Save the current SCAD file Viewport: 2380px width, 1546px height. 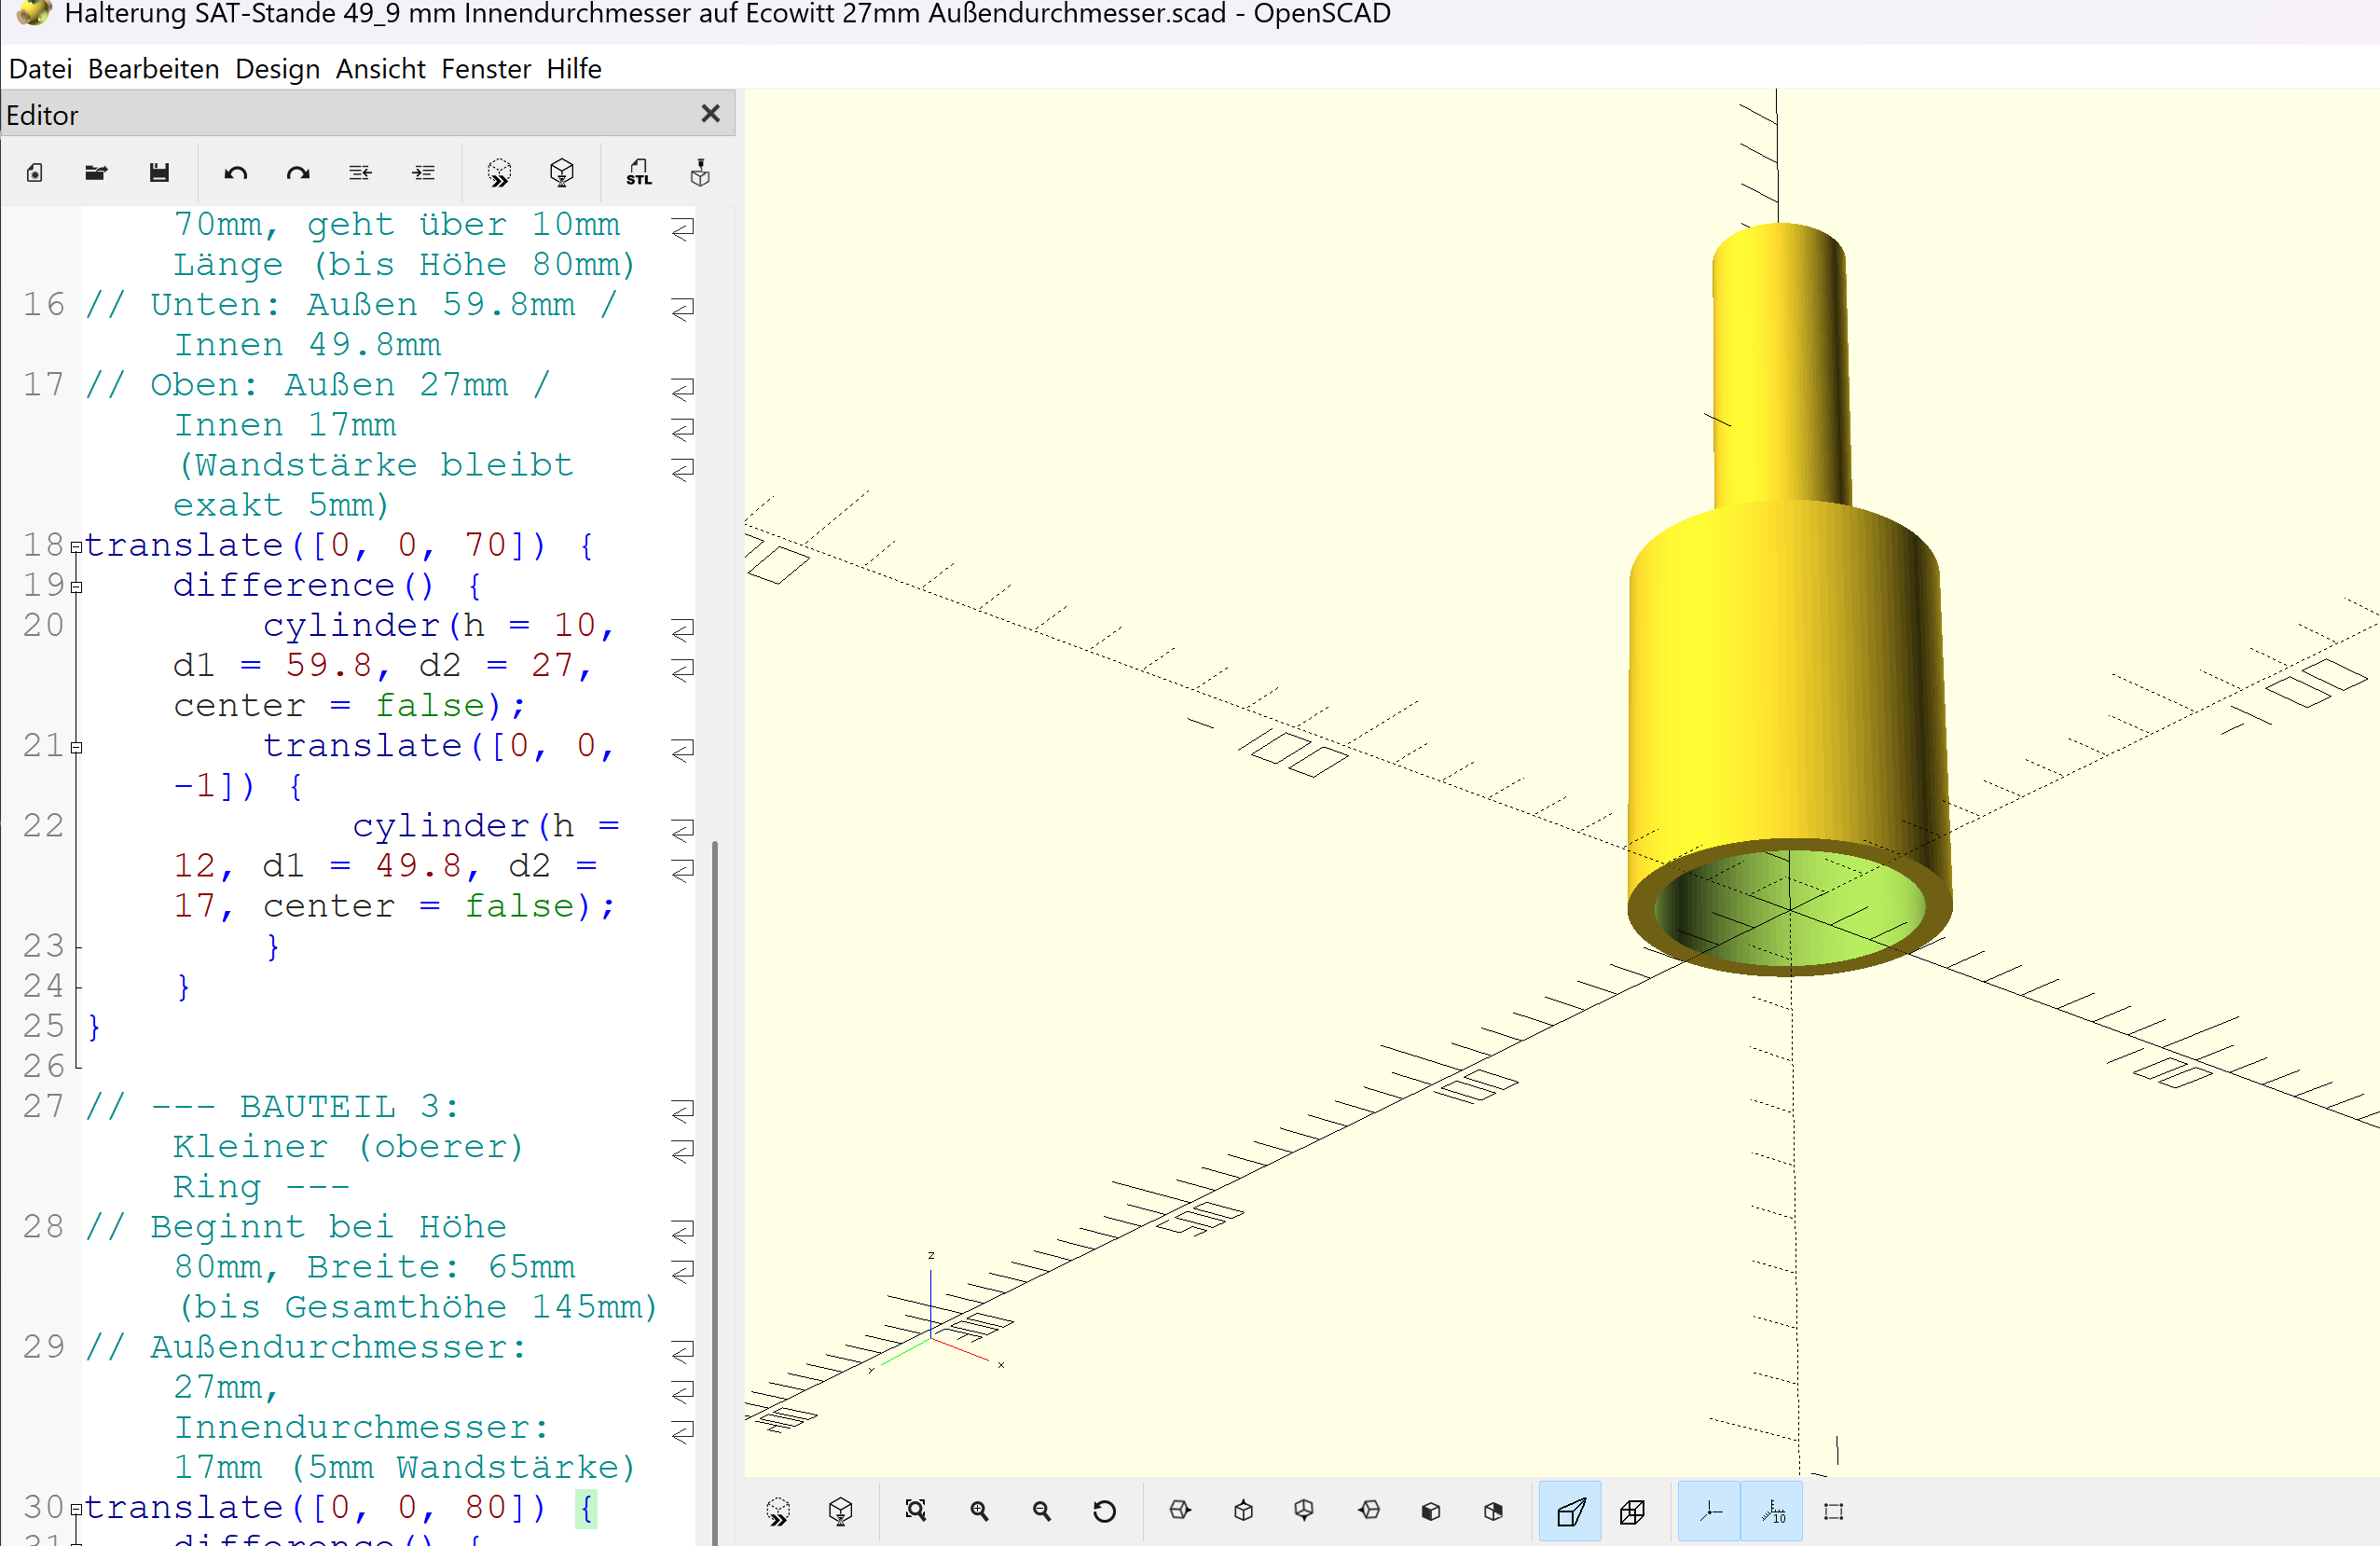(159, 172)
